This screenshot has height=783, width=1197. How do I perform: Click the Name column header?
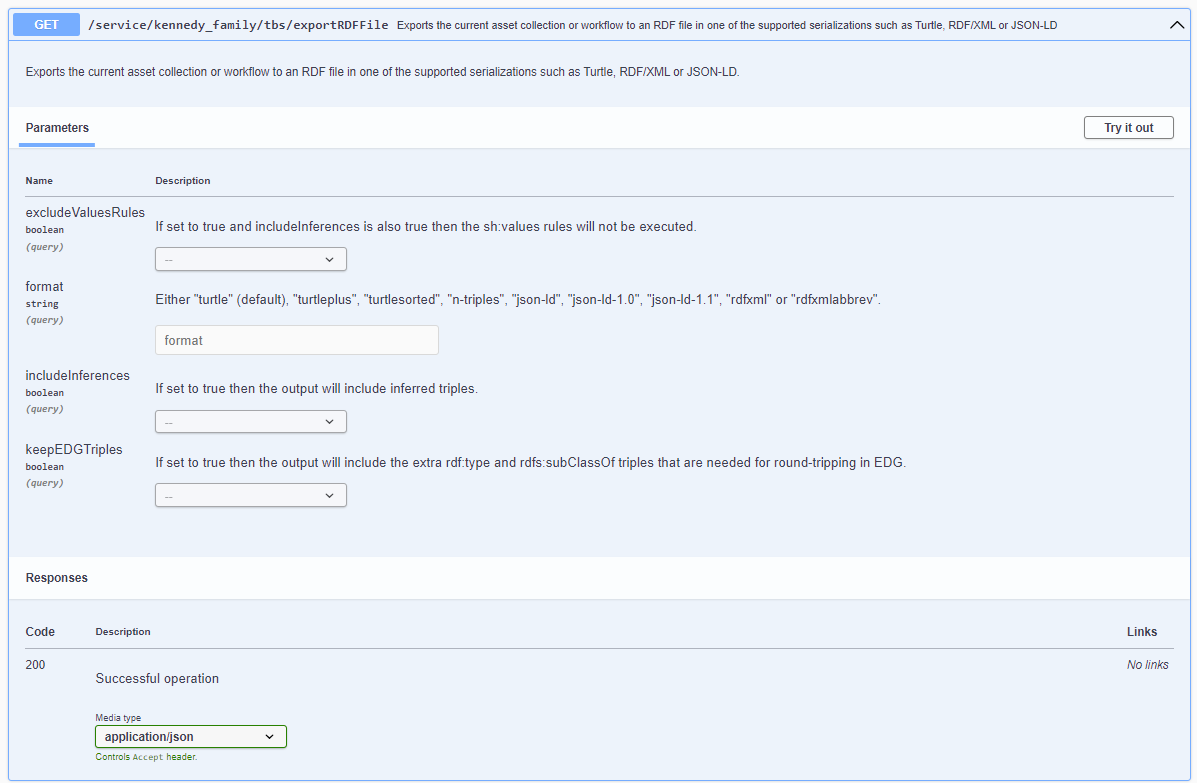[x=39, y=180]
